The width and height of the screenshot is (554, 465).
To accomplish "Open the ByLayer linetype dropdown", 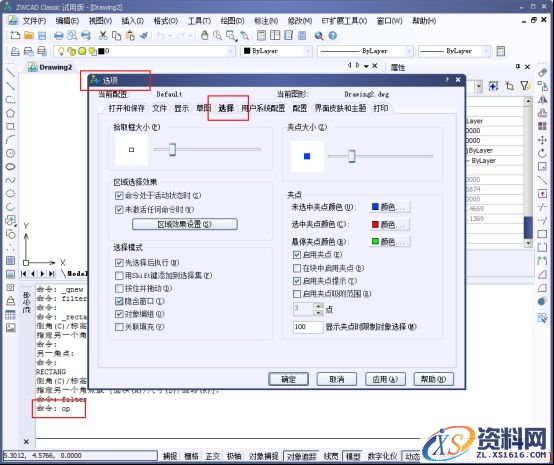I will [x=409, y=51].
